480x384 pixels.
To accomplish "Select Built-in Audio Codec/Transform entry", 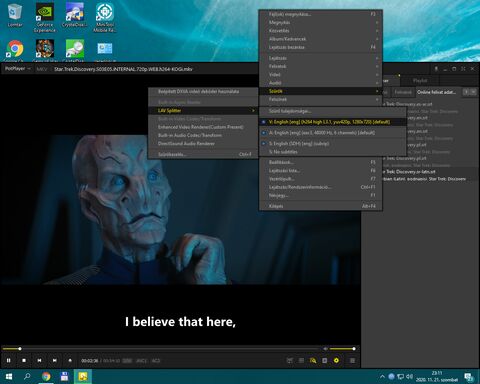I will click(203, 135).
